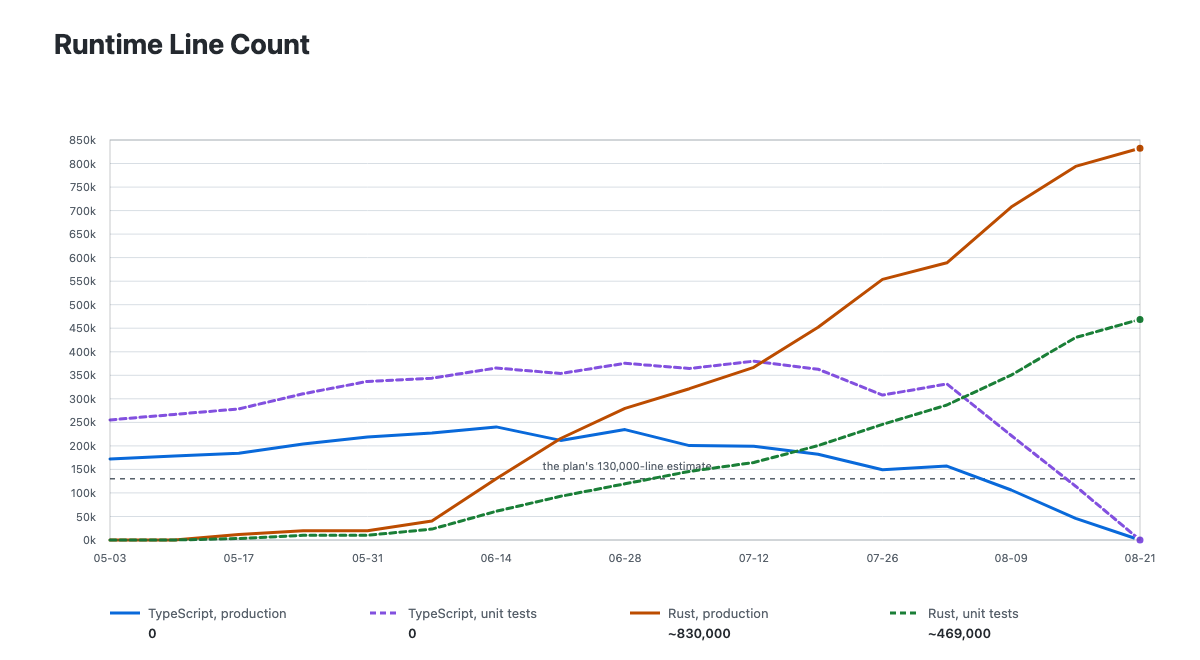Click the 06-14 x-axis date label

coord(496,559)
